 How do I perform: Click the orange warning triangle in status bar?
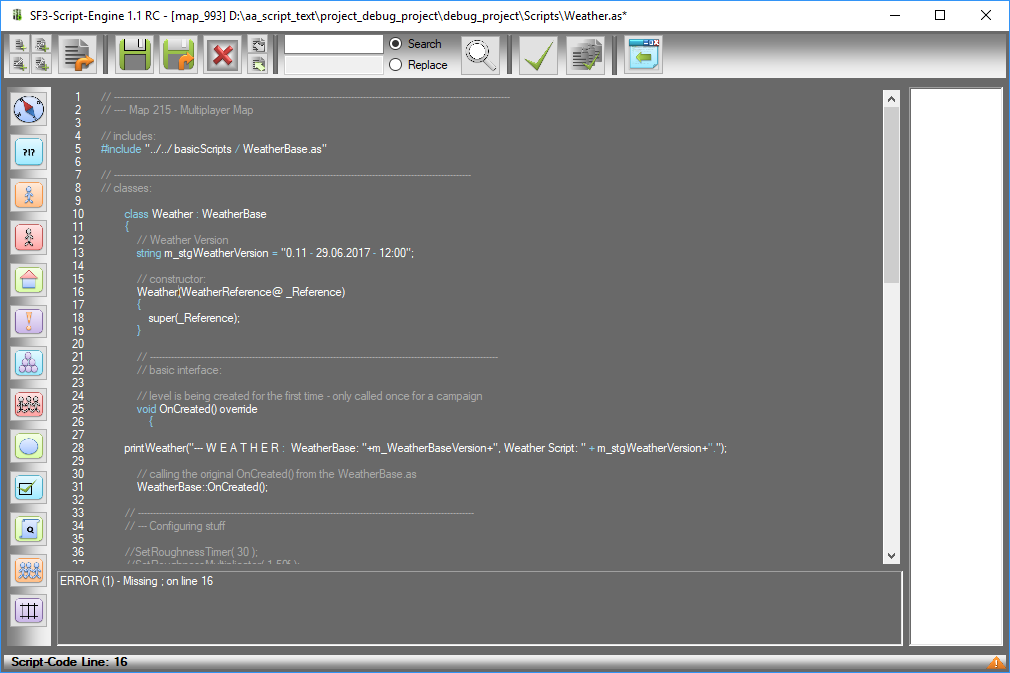tap(996, 663)
